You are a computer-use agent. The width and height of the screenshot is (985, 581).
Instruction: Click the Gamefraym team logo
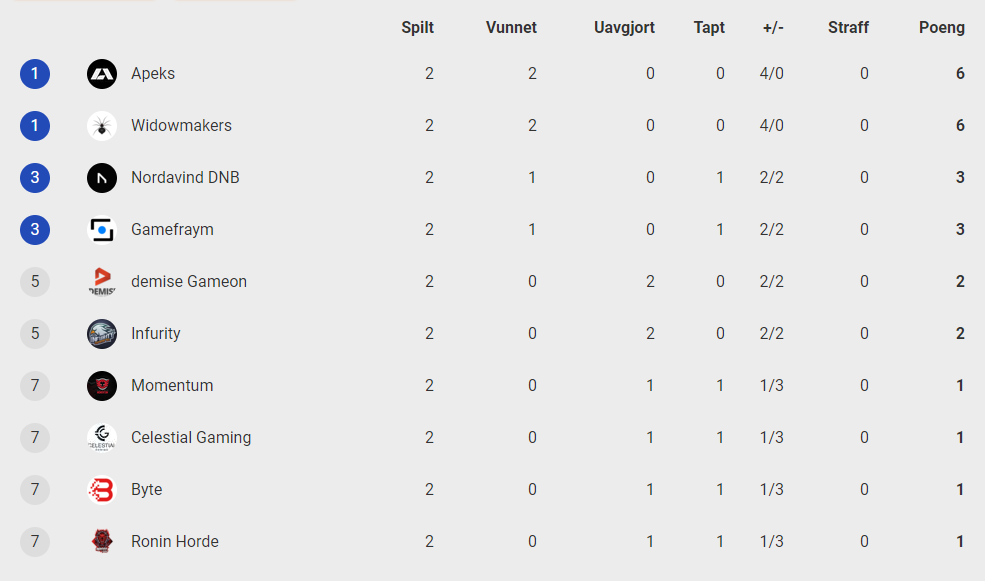[x=102, y=230]
